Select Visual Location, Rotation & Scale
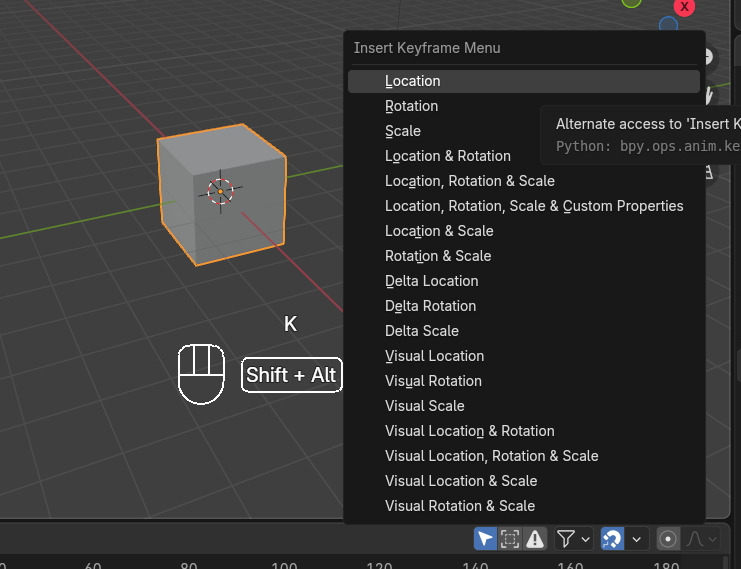The width and height of the screenshot is (741, 569). 524,456
